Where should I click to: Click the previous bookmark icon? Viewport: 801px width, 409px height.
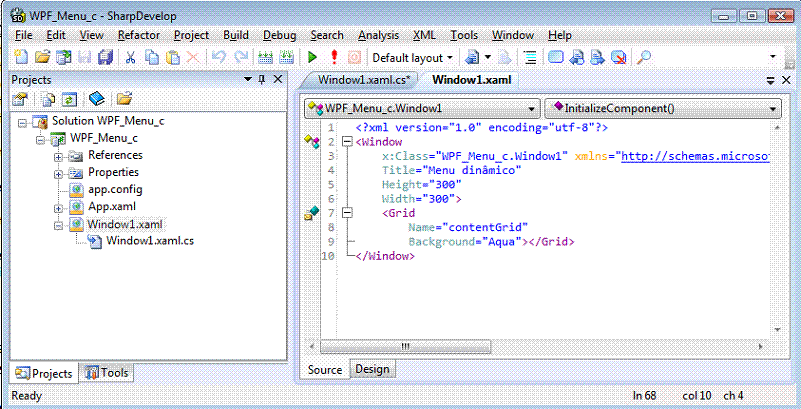(577, 57)
